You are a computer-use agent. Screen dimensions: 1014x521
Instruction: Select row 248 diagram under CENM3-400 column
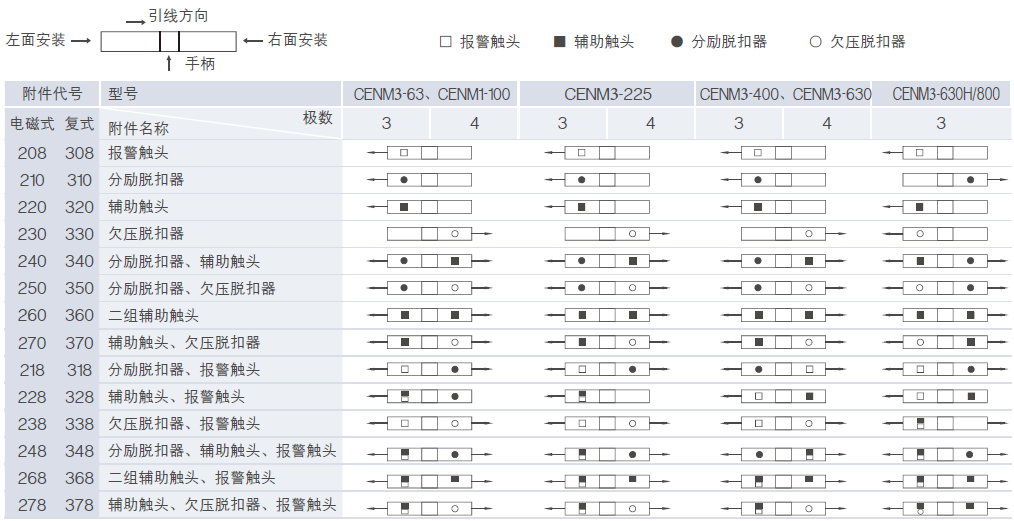click(x=783, y=454)
